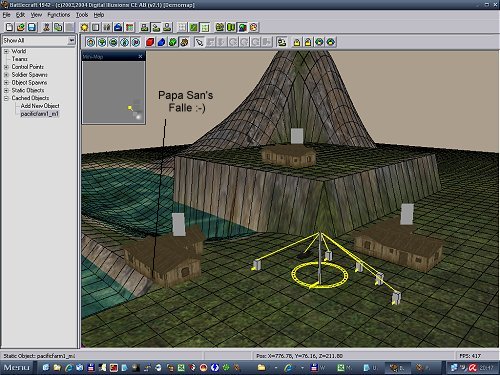Expand the Static Objects tree node

[x=6, y=90]
